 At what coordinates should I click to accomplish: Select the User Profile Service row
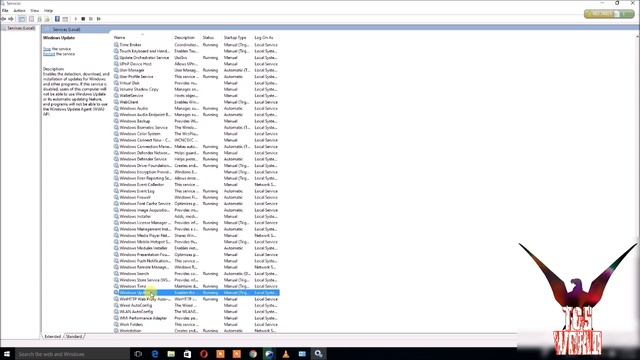pyautogui.click(x=196, y=77)
